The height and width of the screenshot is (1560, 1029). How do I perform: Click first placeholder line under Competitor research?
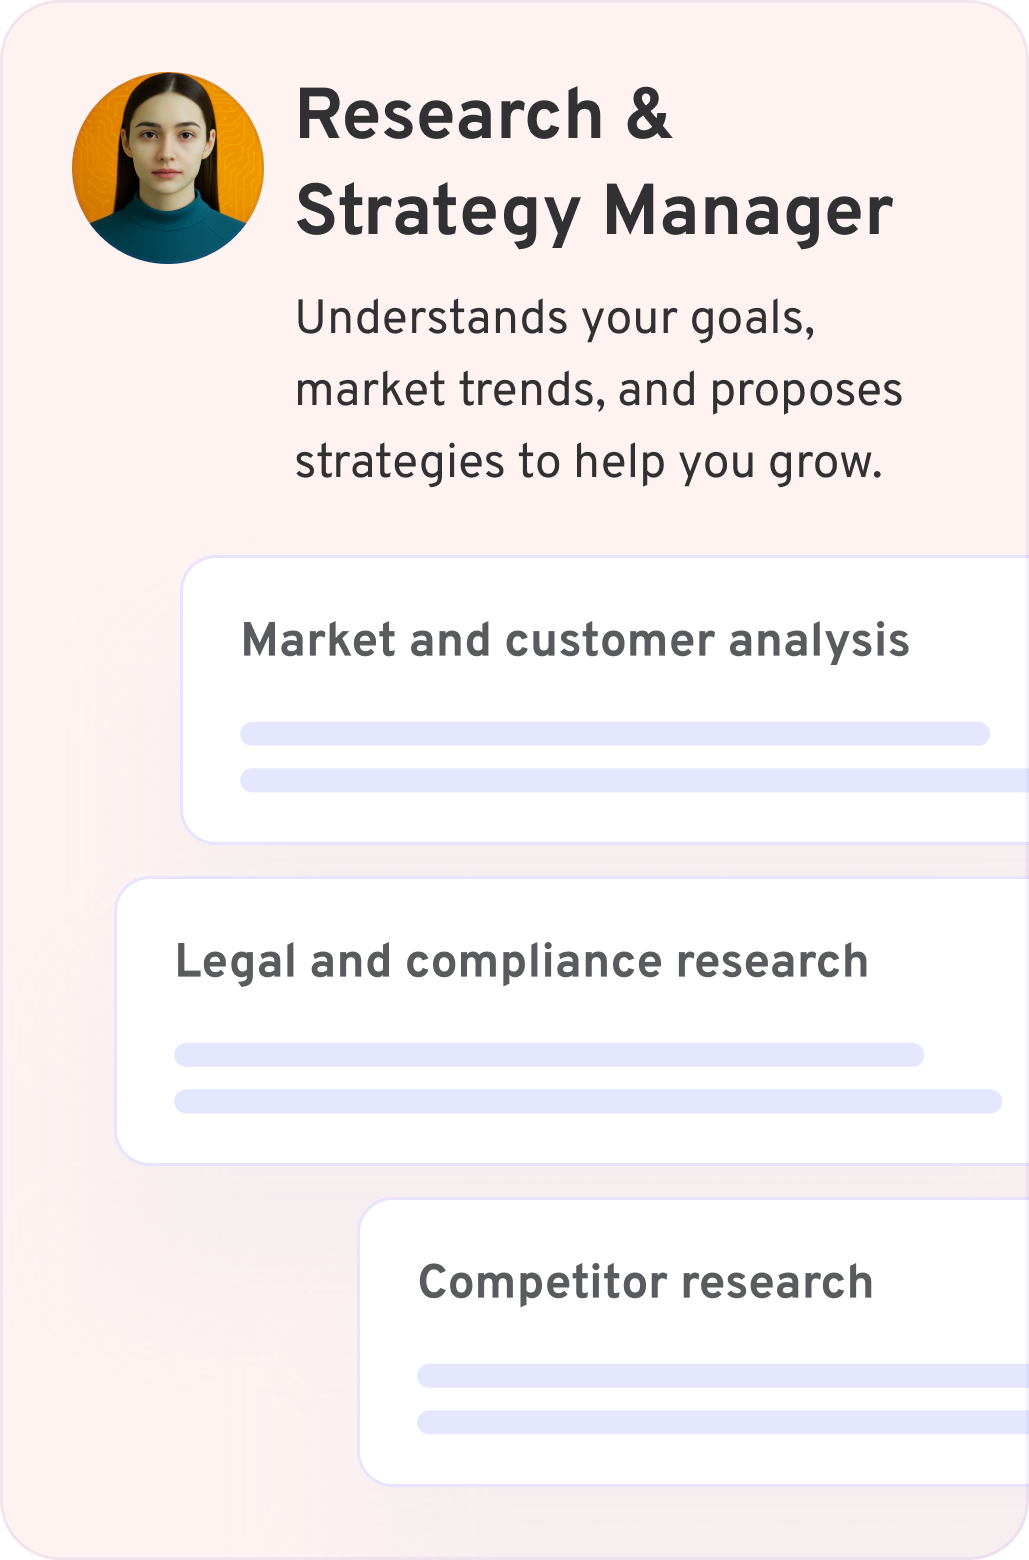point(722,1376)
